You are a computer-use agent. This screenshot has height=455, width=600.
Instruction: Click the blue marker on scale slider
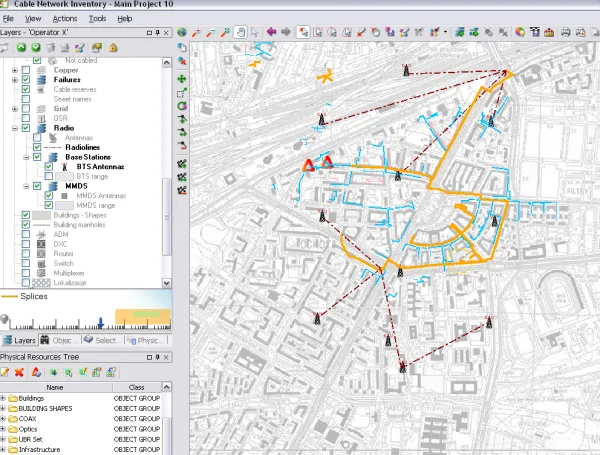(x=99, y=322)
